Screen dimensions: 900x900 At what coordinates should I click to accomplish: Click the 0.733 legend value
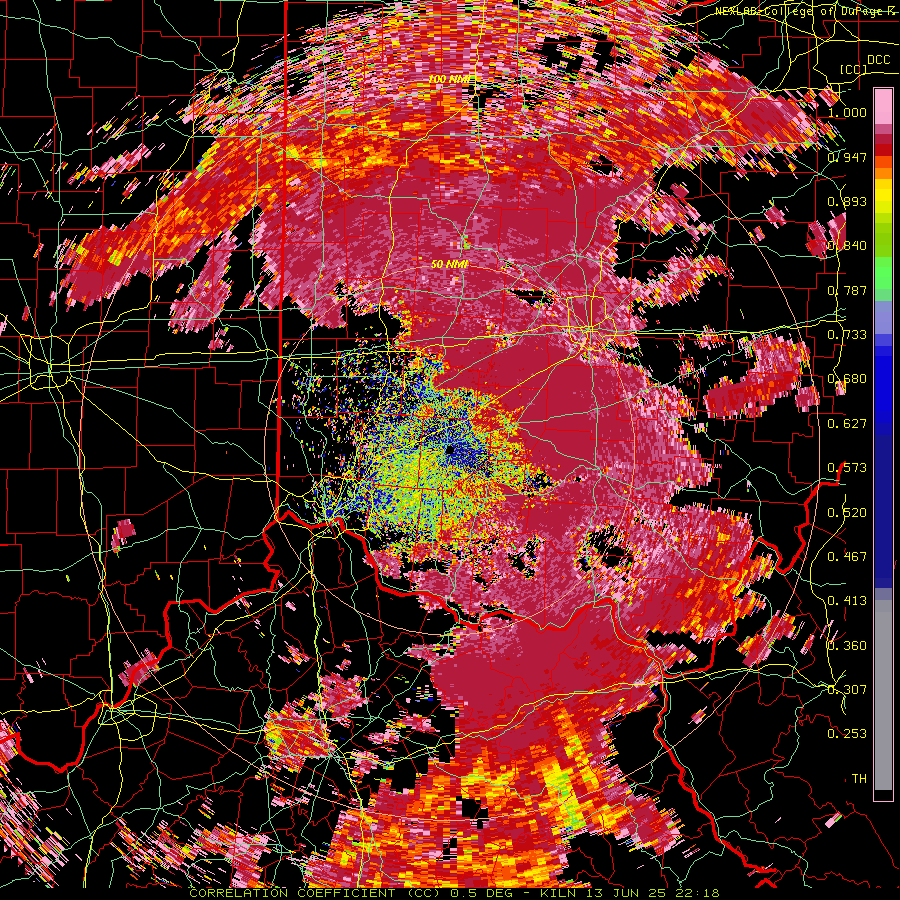(847, 335)
